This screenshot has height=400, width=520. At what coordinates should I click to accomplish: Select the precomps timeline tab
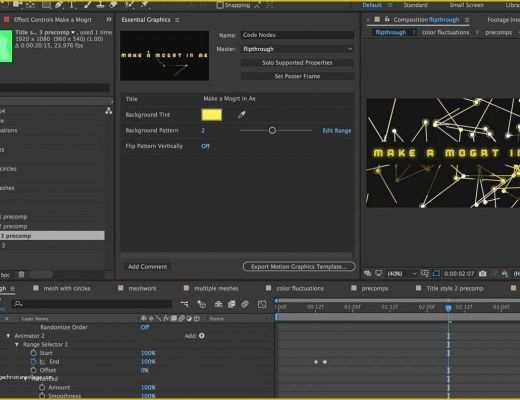375,288
